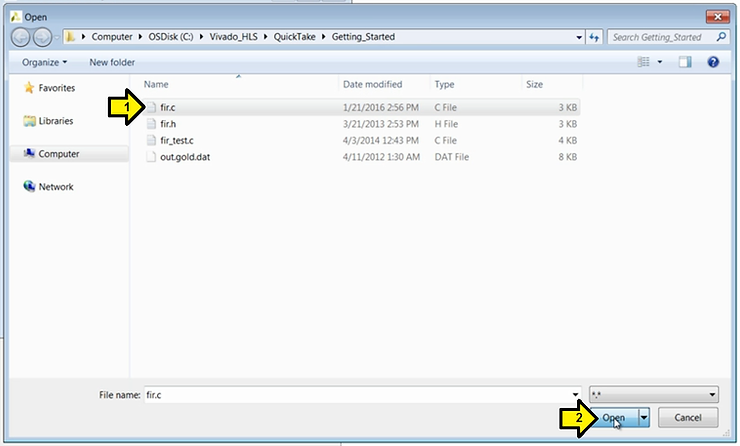740x446 pixels.
Task: Click the Change your view icon
Action: click(645, 62)
